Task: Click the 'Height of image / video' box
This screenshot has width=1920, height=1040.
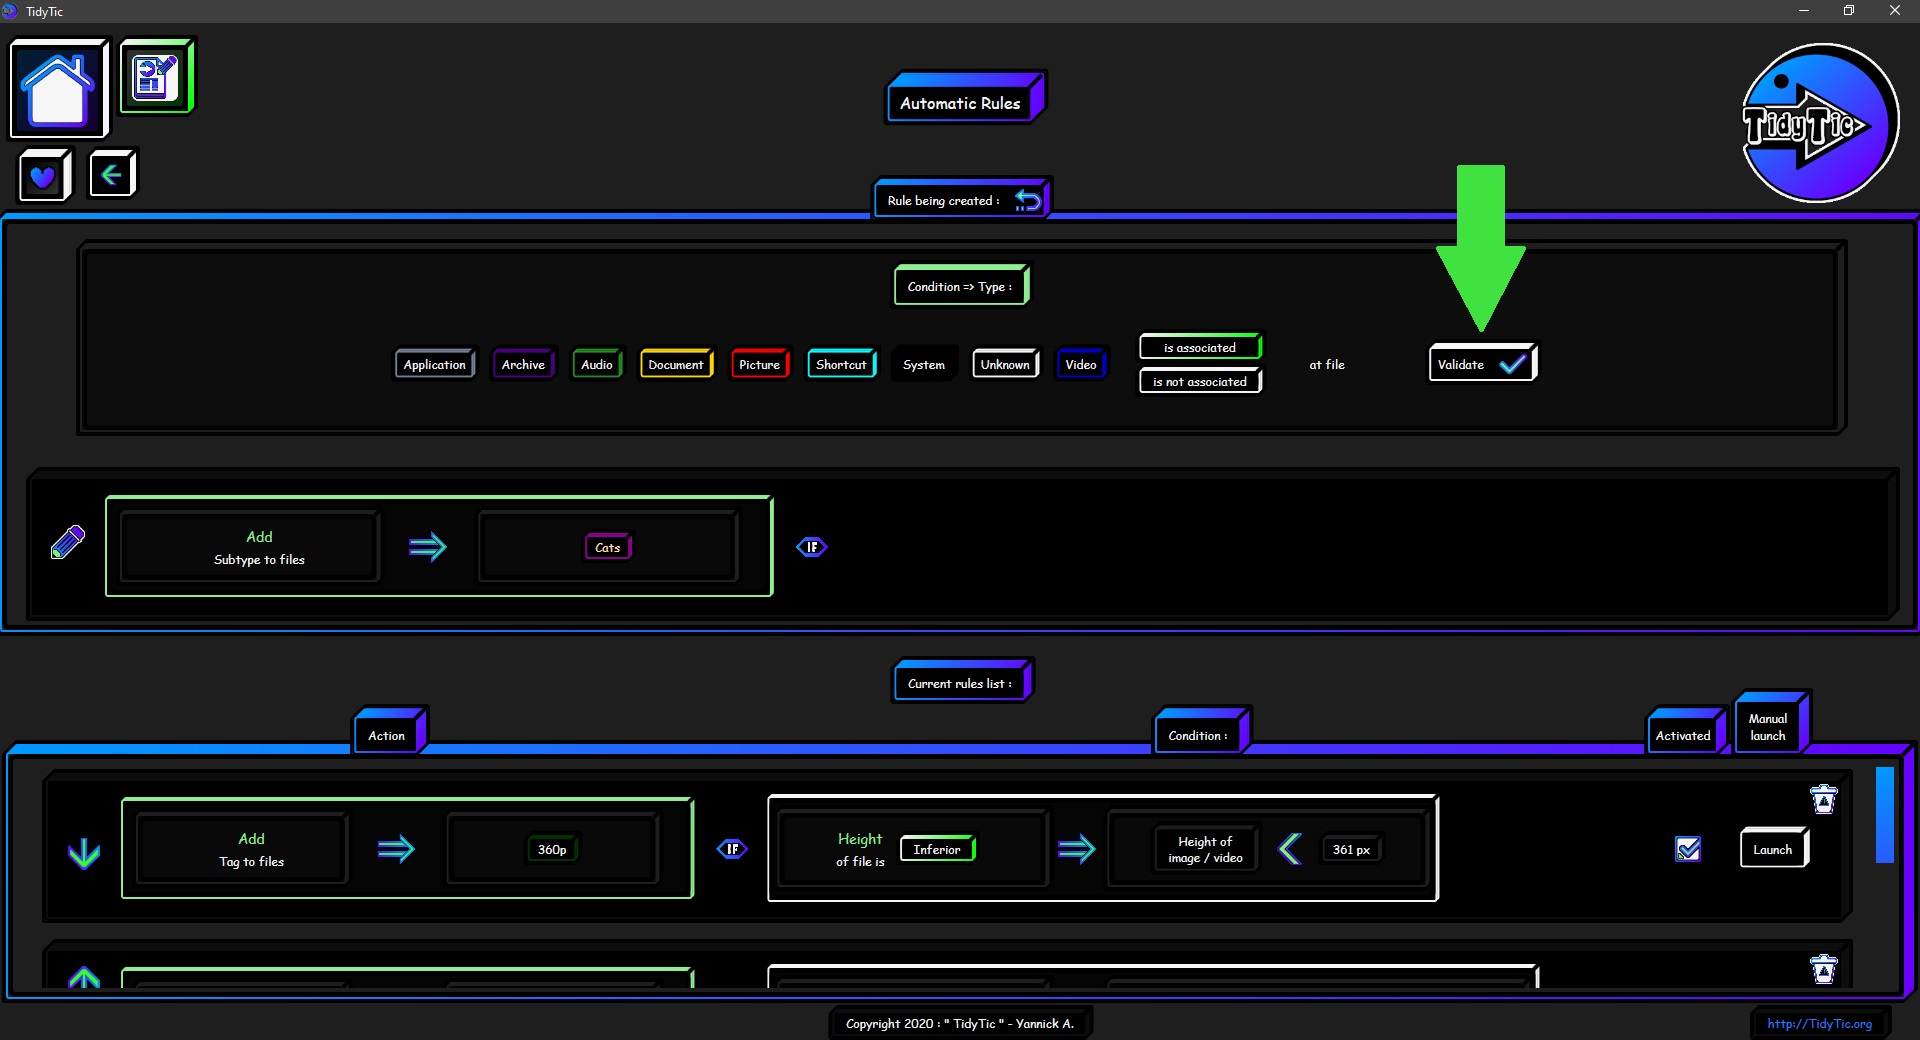Action: pos(1205,849)
